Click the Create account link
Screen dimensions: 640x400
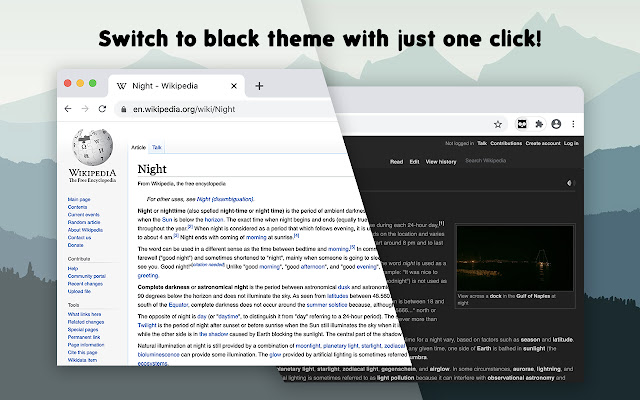pos(543,144)
